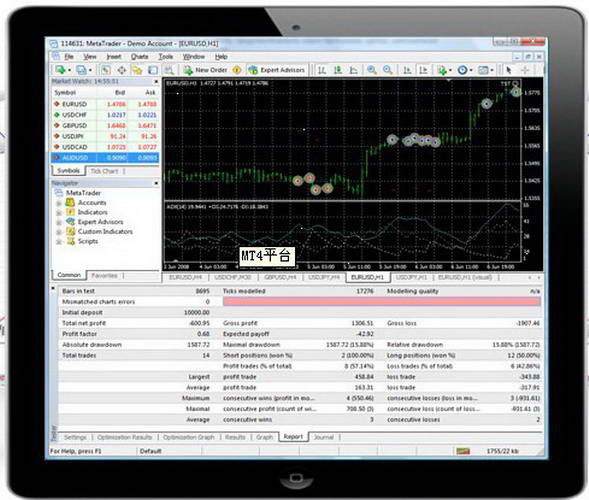Zoom out on the chart

[388, 70]
